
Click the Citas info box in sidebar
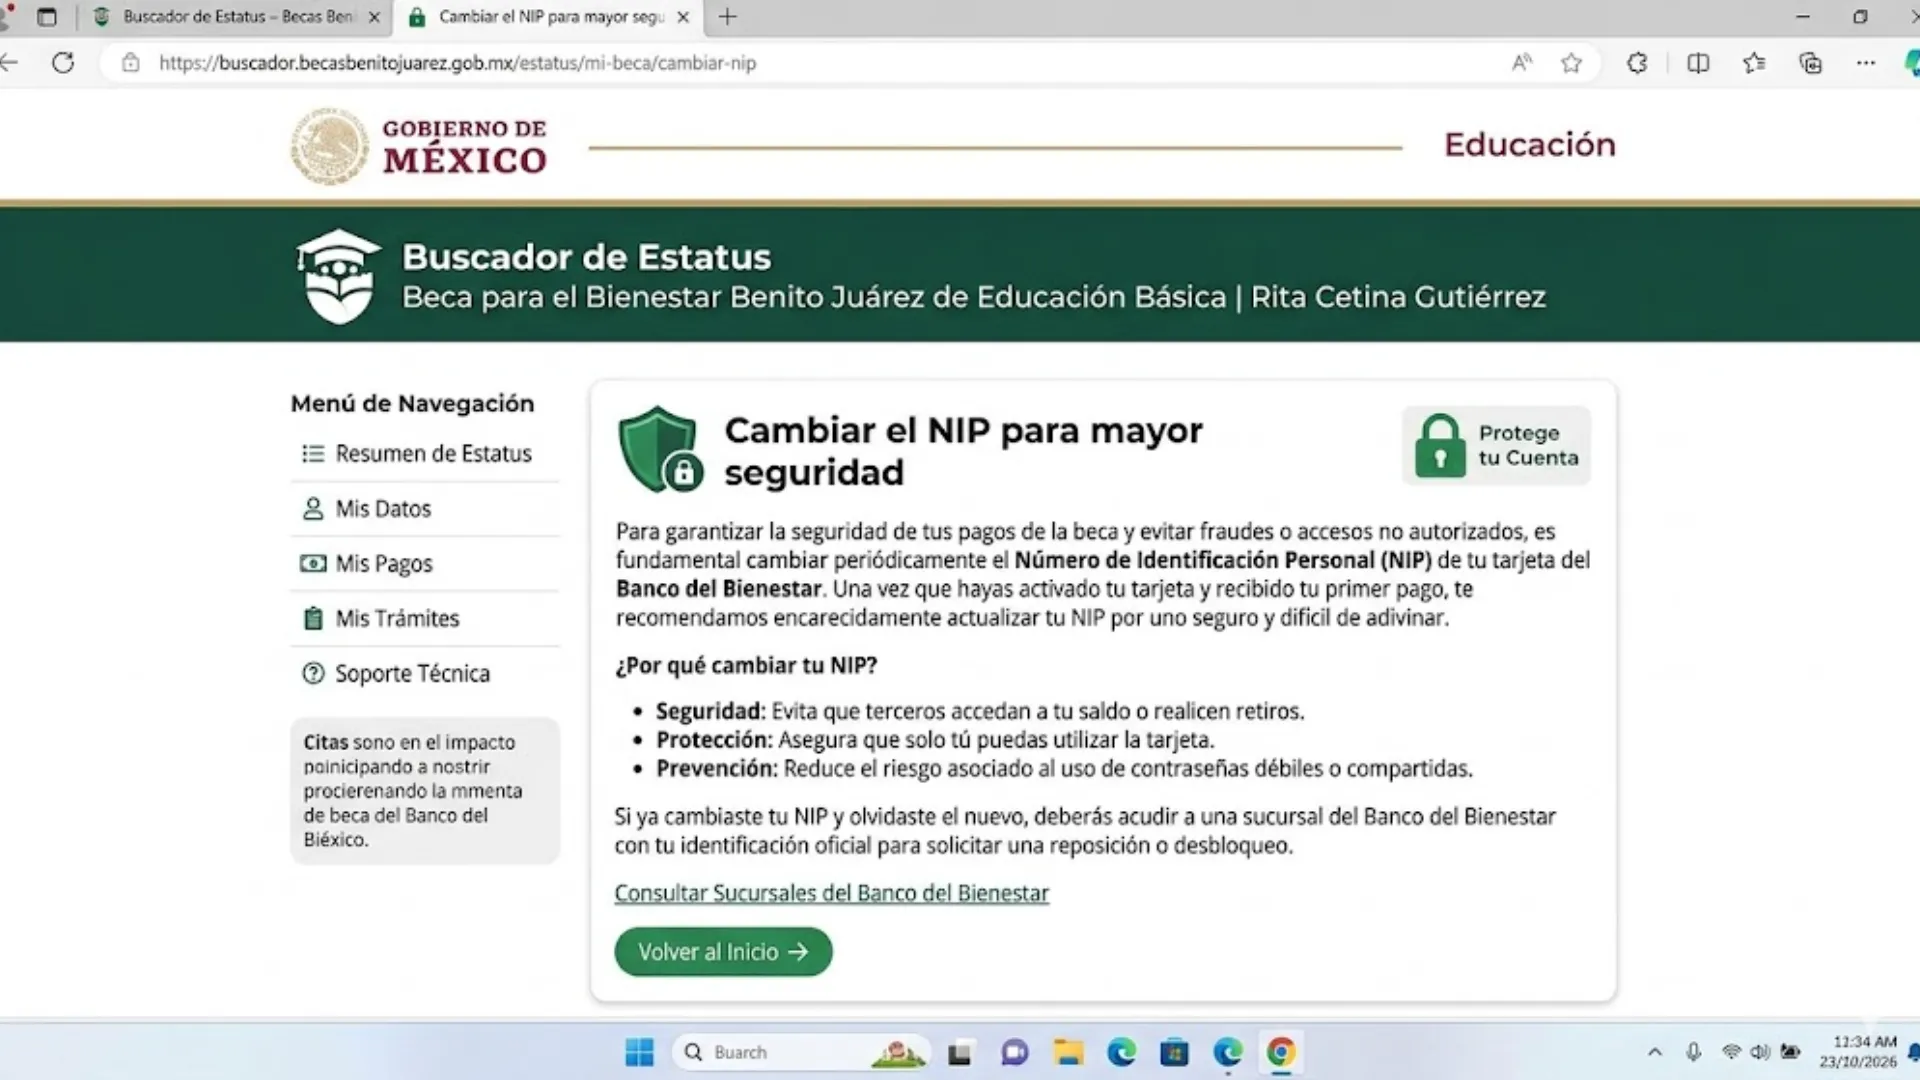[x=425, y=791]
